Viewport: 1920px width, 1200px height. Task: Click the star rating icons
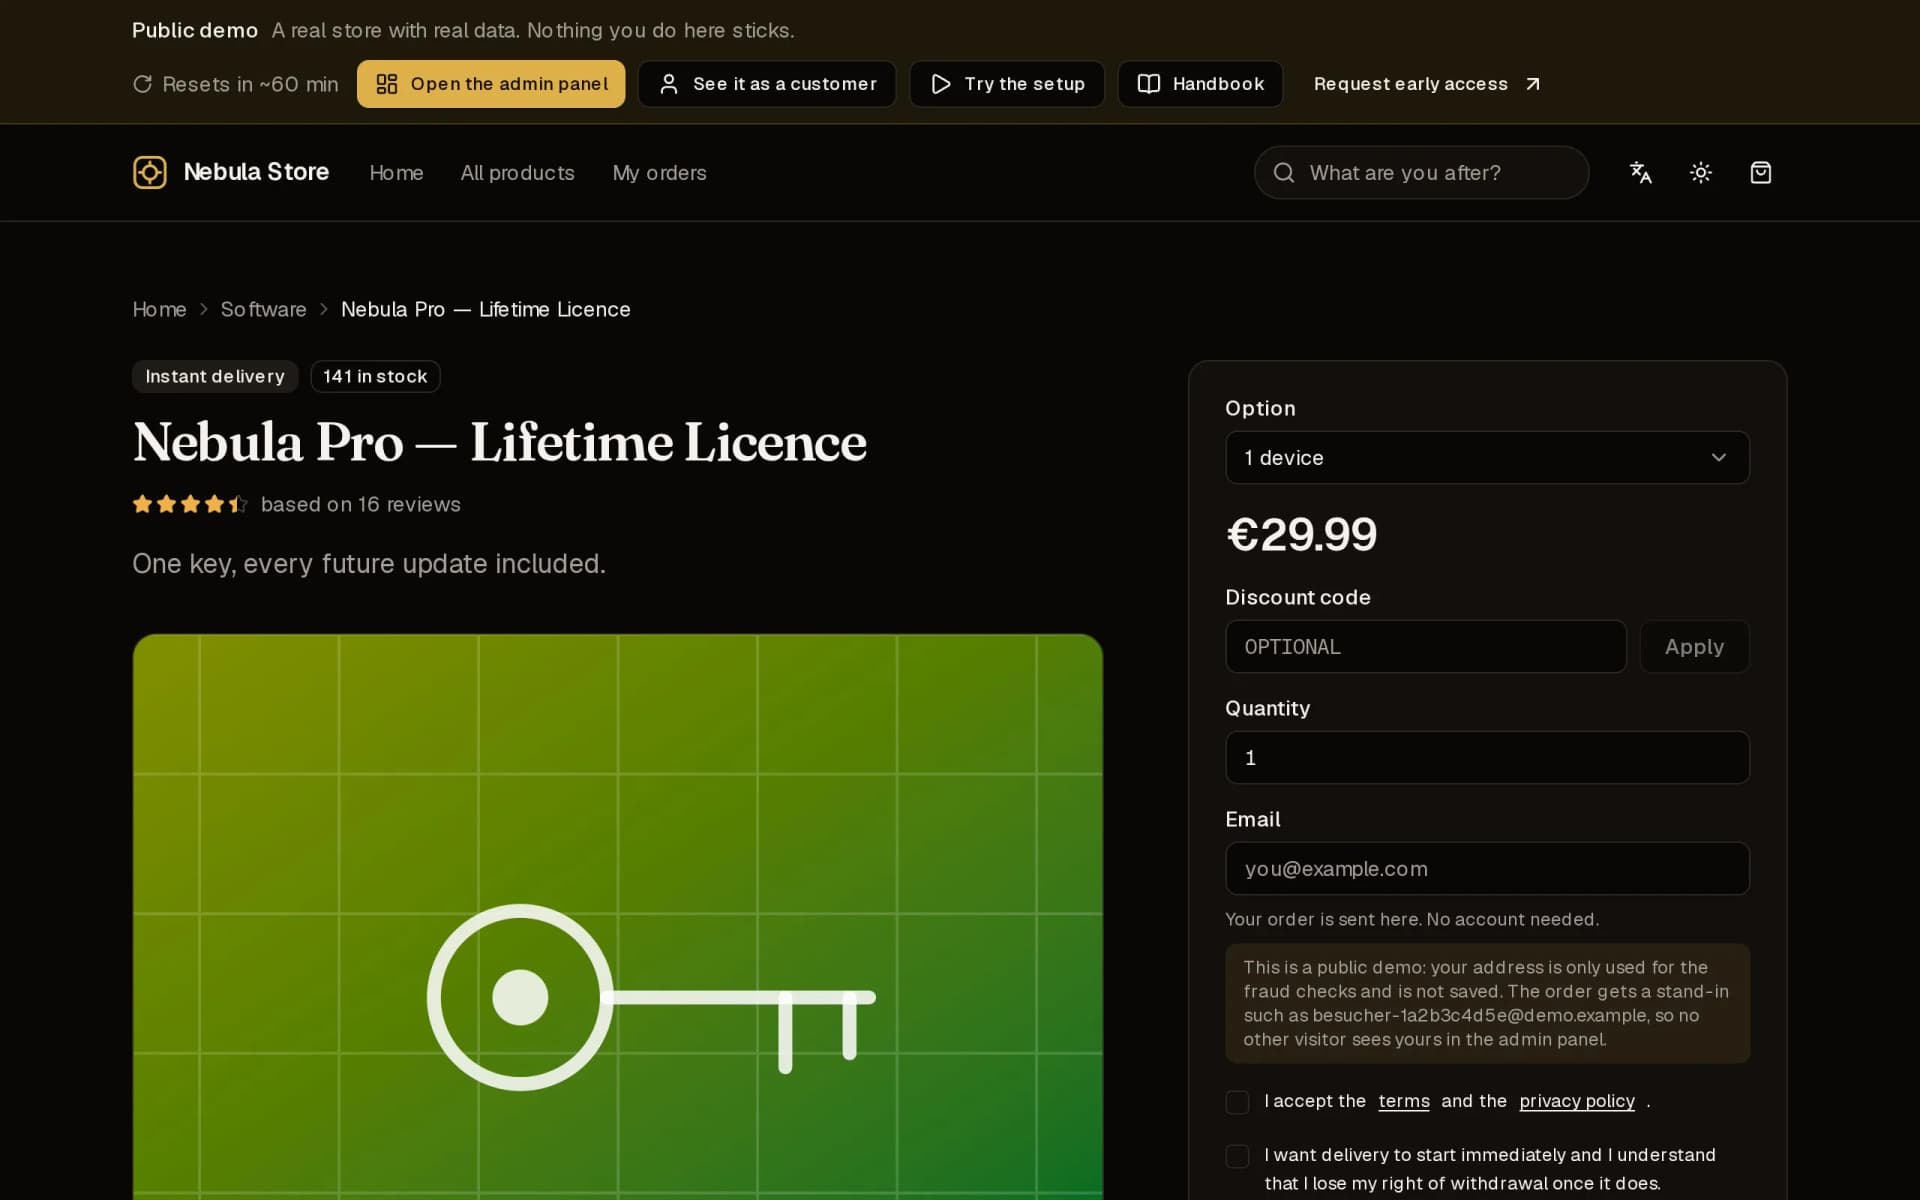[190, 504]
